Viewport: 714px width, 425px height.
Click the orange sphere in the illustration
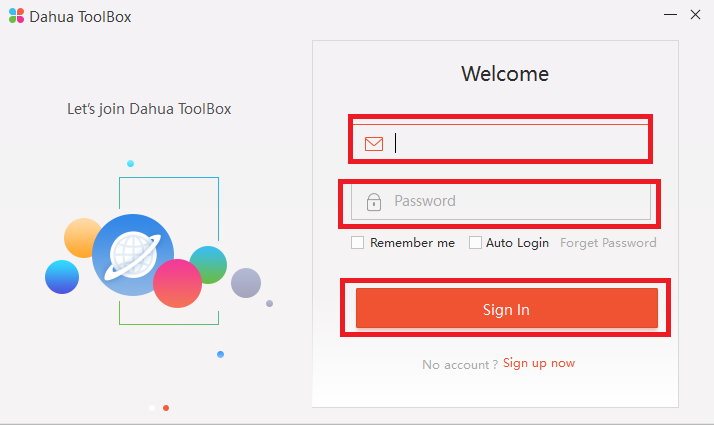point(83,238)
